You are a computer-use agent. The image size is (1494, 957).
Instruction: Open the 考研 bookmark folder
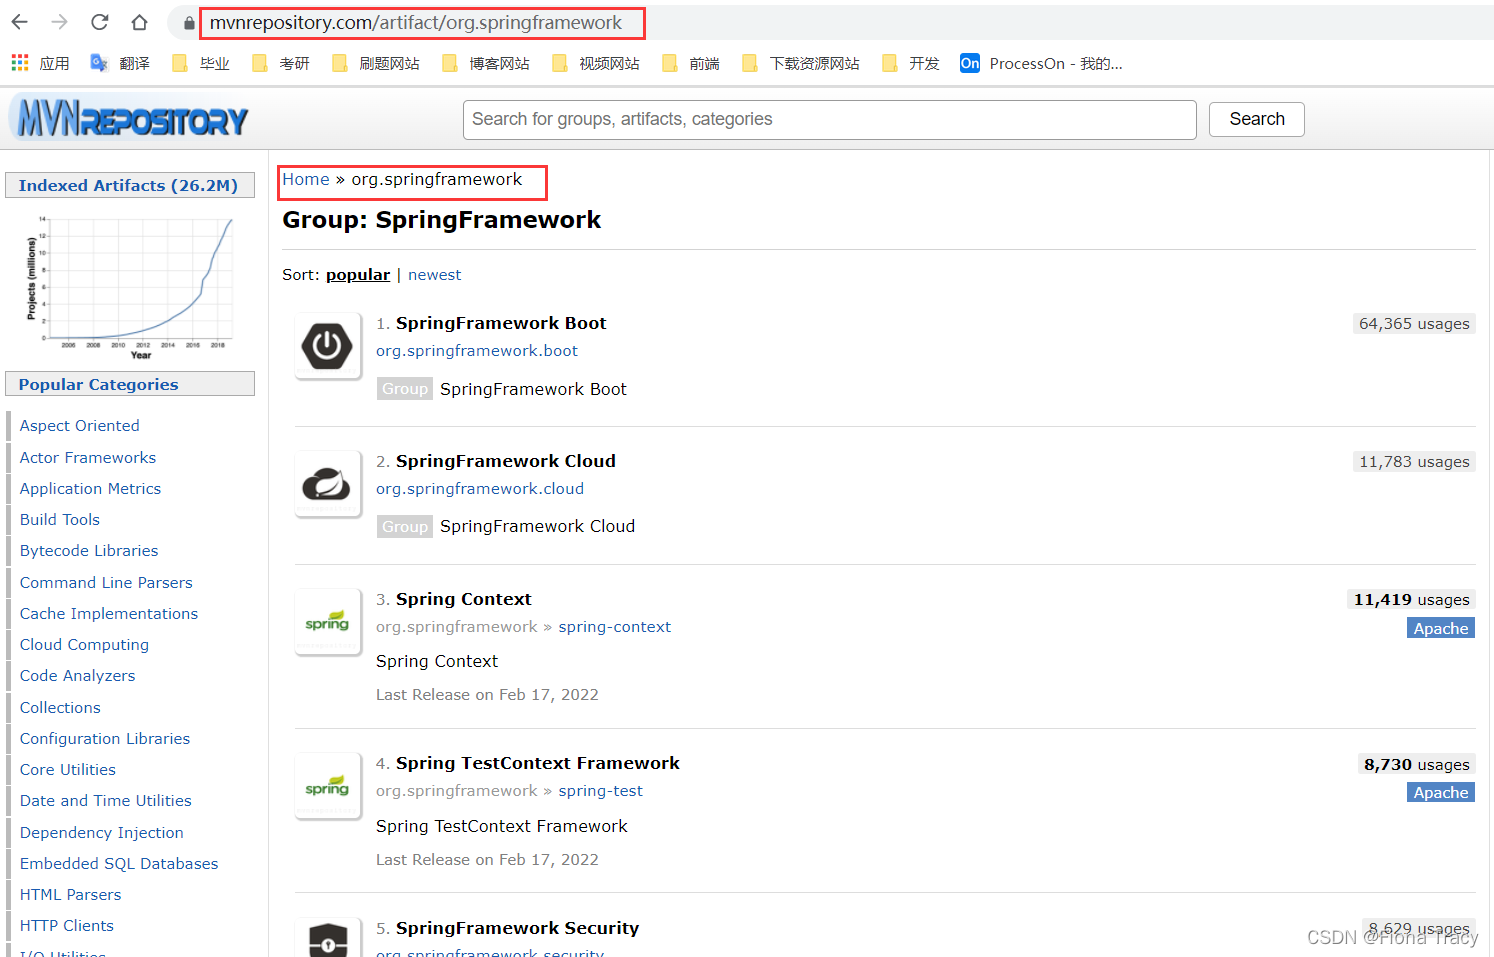281,63
